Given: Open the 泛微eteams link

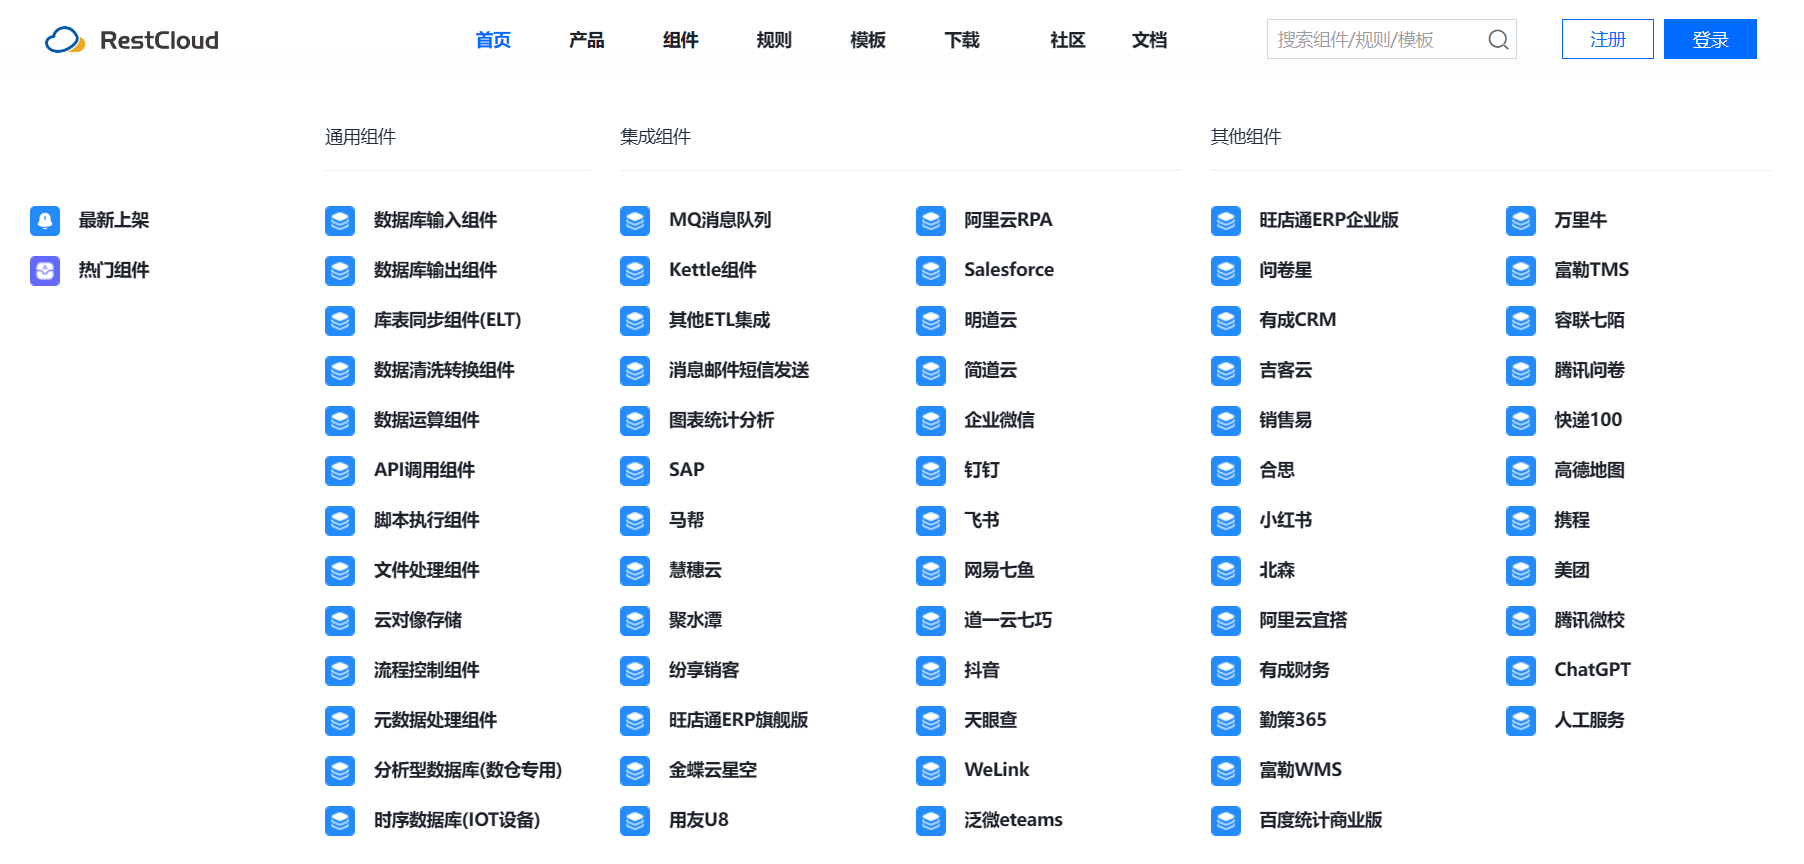Looking at the screenshot, I should tap(1014, 820).
